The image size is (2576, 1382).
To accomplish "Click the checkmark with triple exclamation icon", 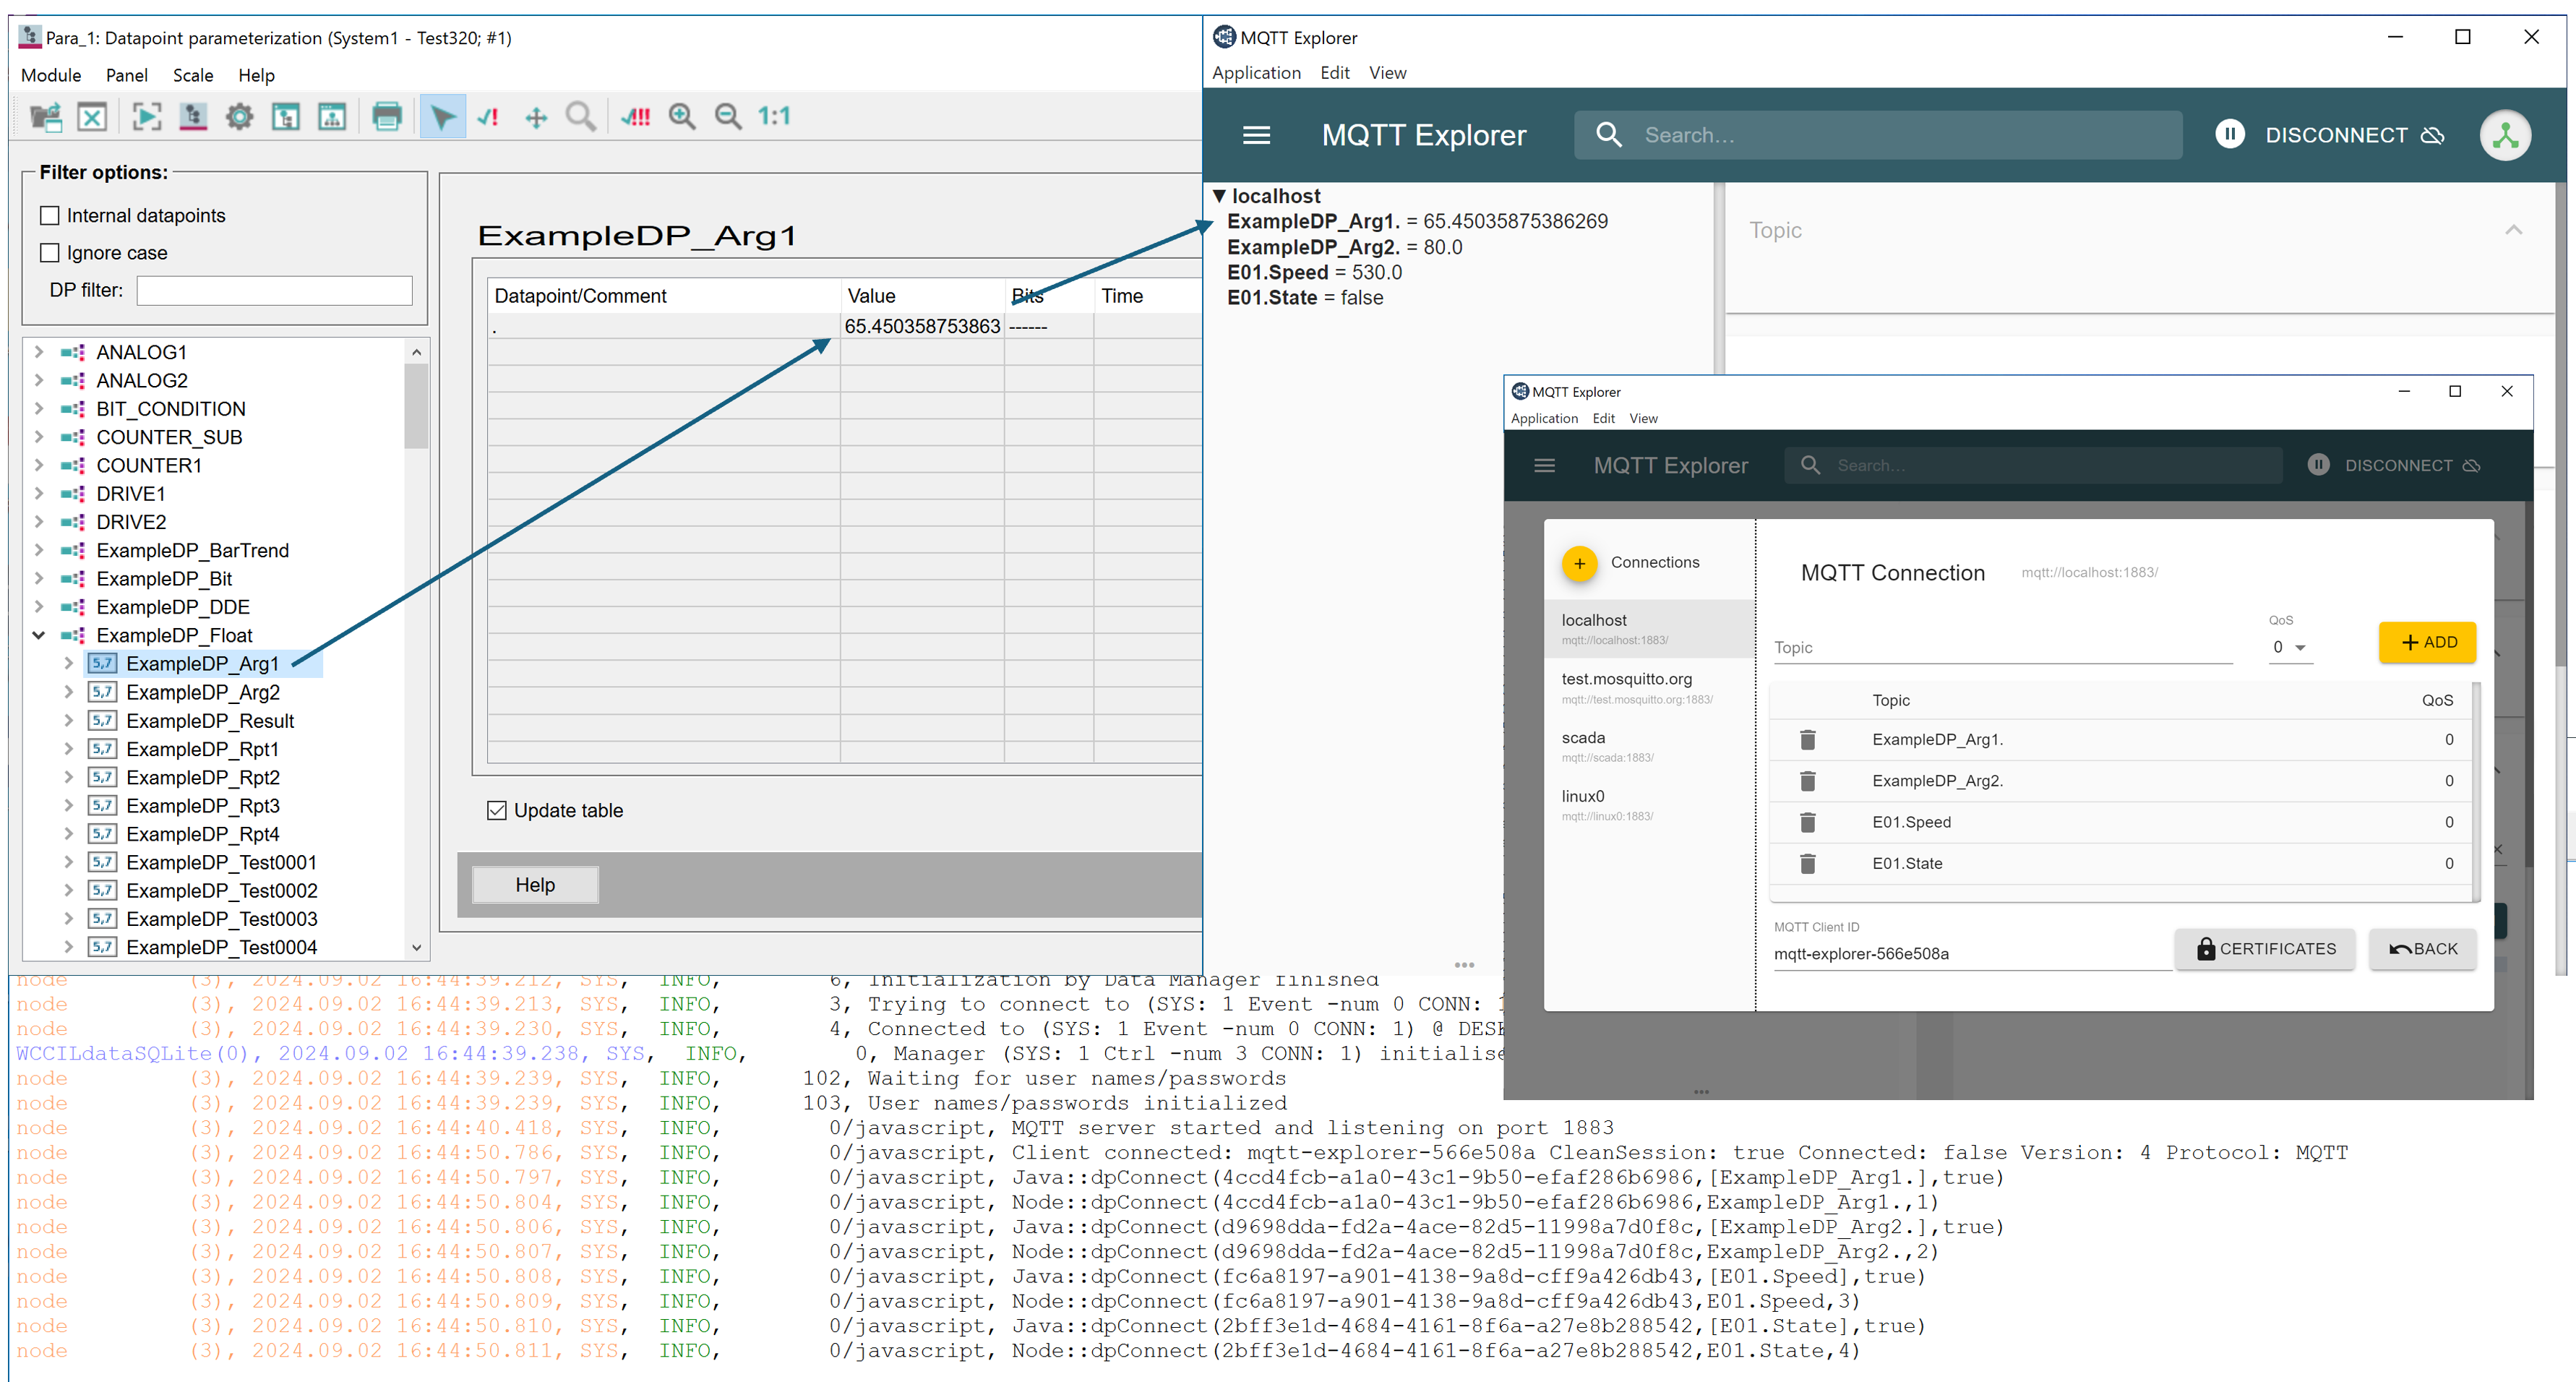I will pos(635,117).
